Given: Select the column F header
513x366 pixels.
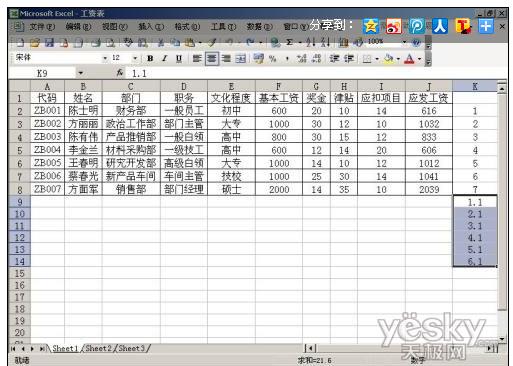Looking at the screenshot, I should click(279, 86).
